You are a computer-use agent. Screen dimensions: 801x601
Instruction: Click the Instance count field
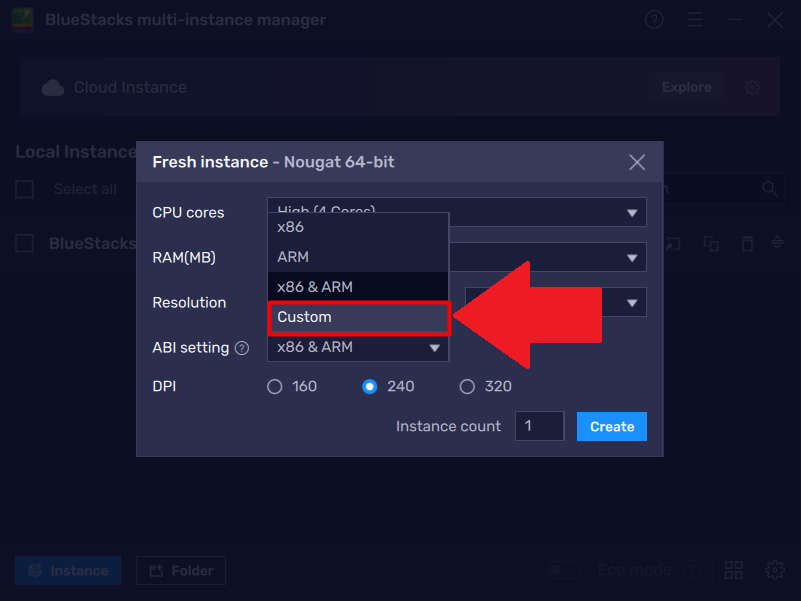[x=539, y=426]
